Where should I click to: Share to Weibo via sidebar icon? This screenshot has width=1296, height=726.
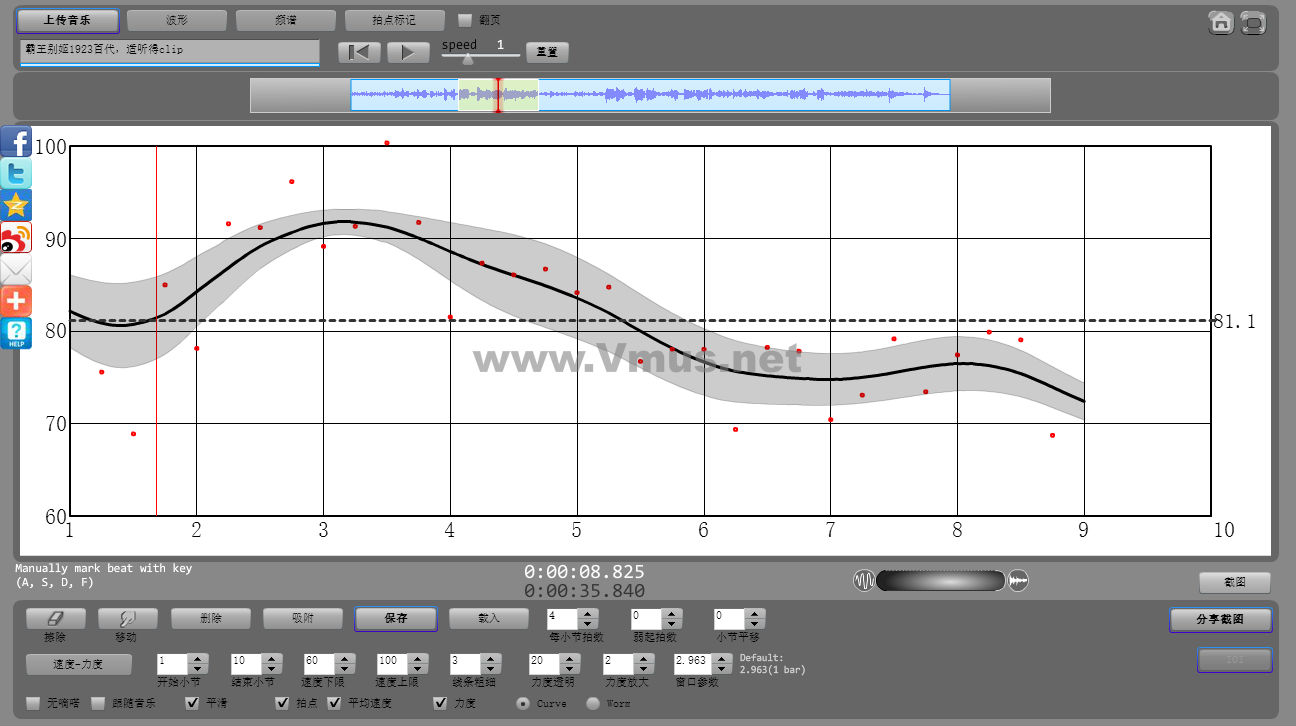[x=16, y=237]
